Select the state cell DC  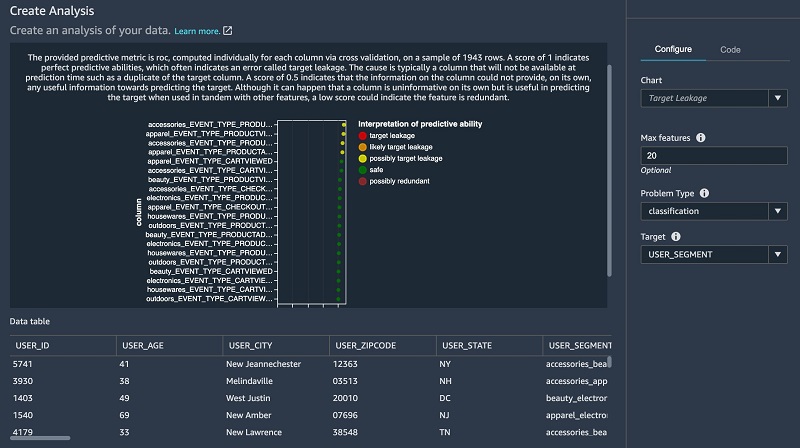point(445,398)
